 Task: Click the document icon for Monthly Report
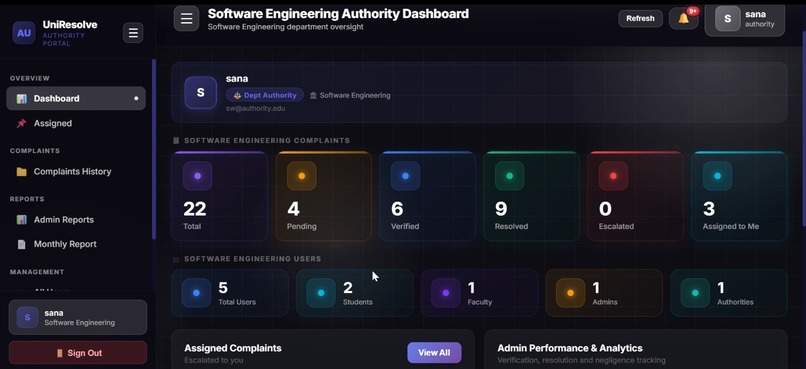21,244
